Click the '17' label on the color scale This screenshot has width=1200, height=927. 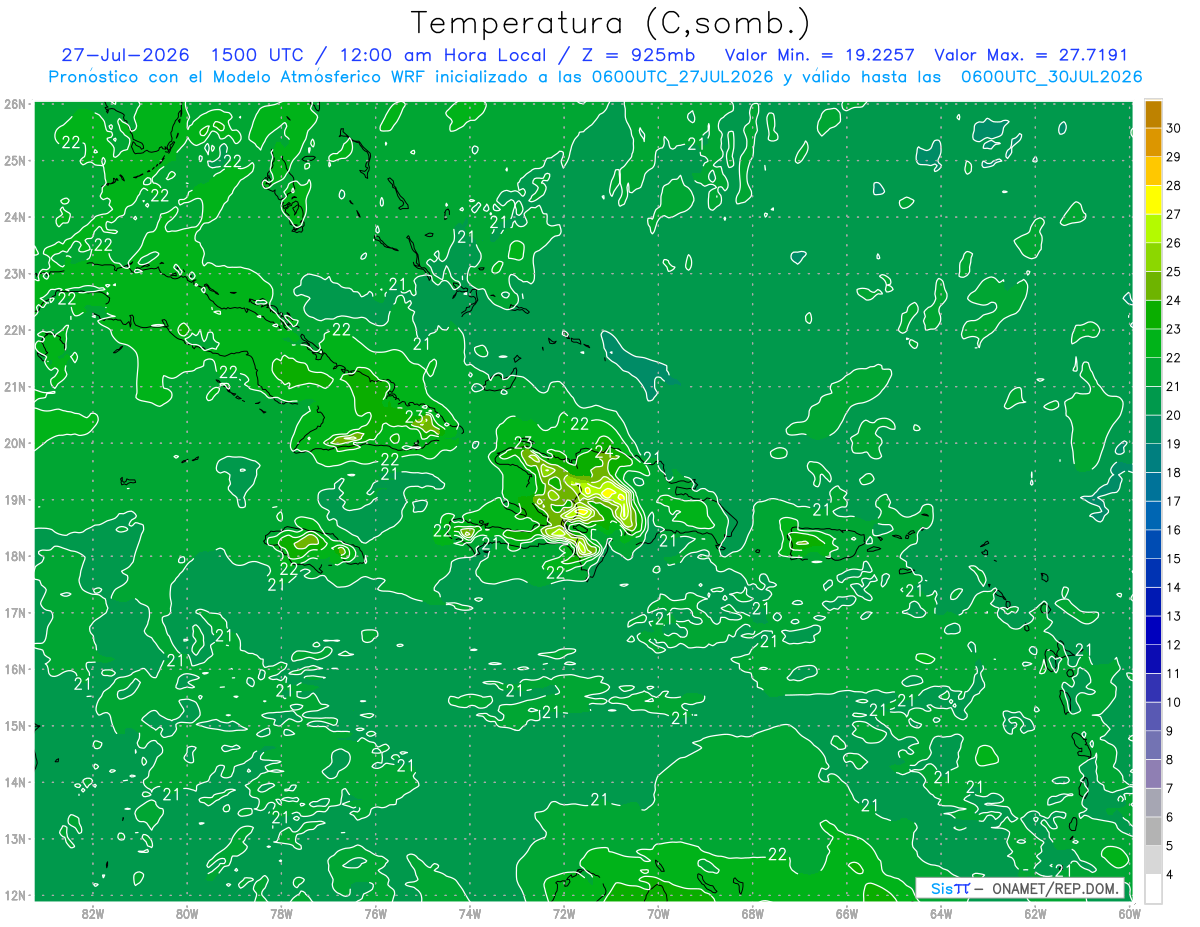(x=1174, y=501)
